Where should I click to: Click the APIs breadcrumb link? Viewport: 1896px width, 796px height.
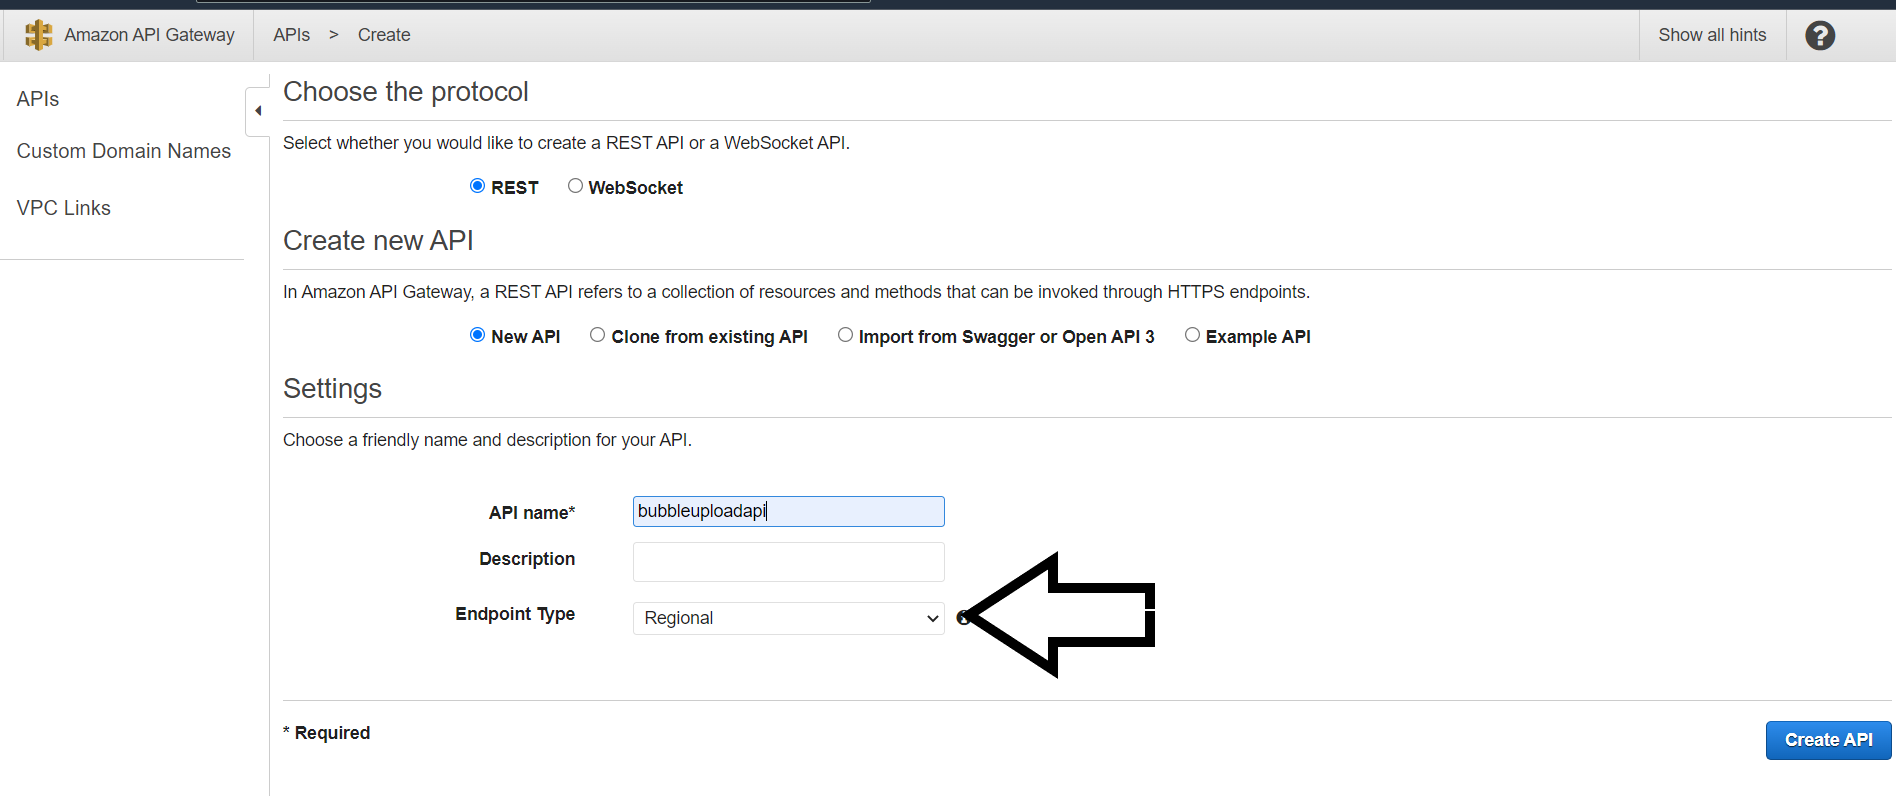pyautogui.click(x=292, y=35)
